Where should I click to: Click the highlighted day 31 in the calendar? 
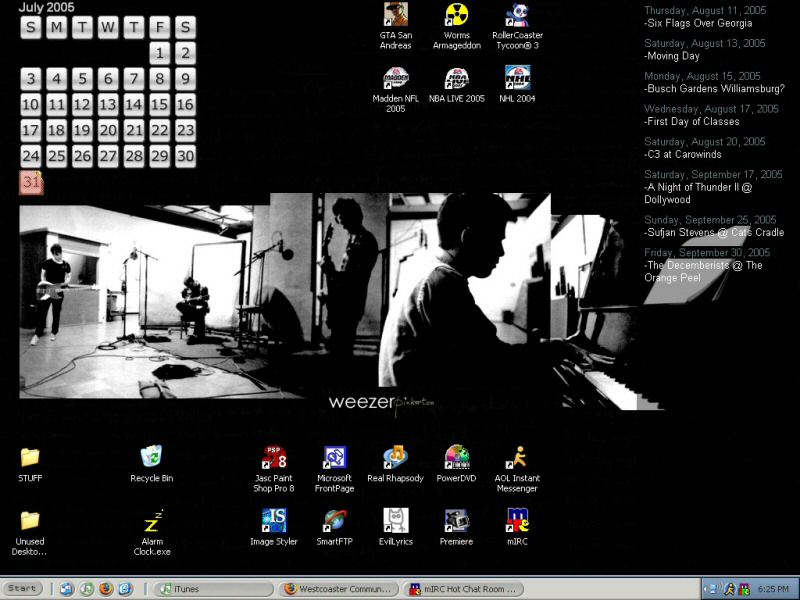(31, 182)
